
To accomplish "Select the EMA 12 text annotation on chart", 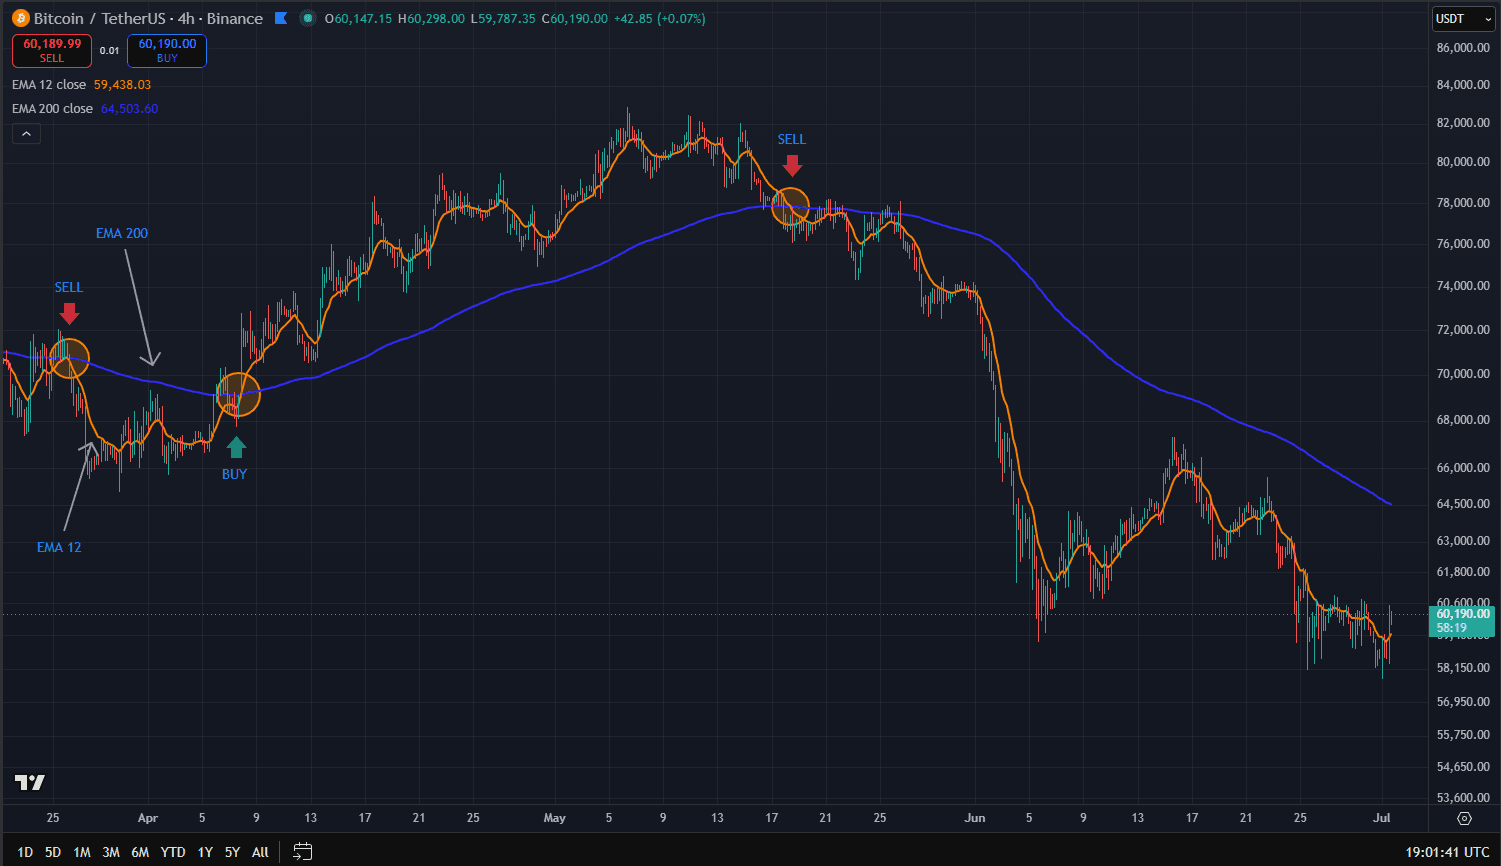I will point(59,547).
